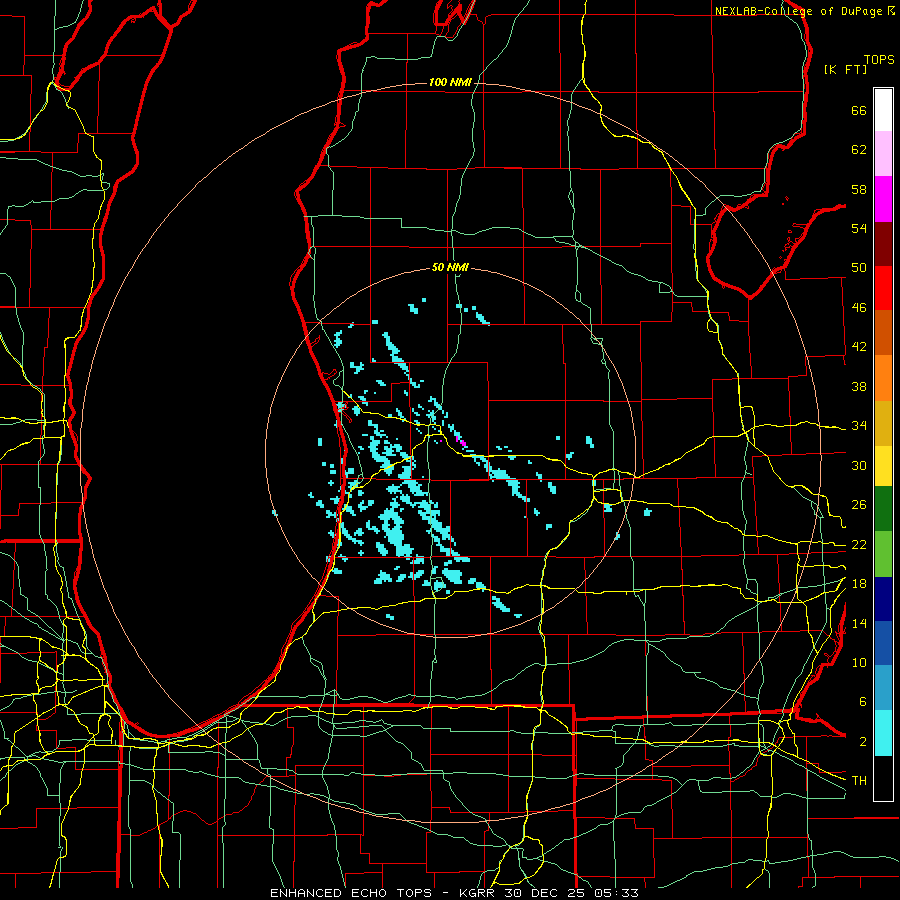Choose the yellow legend swatch
This screenshot has width=900, height=900.
tap(883, 465)
